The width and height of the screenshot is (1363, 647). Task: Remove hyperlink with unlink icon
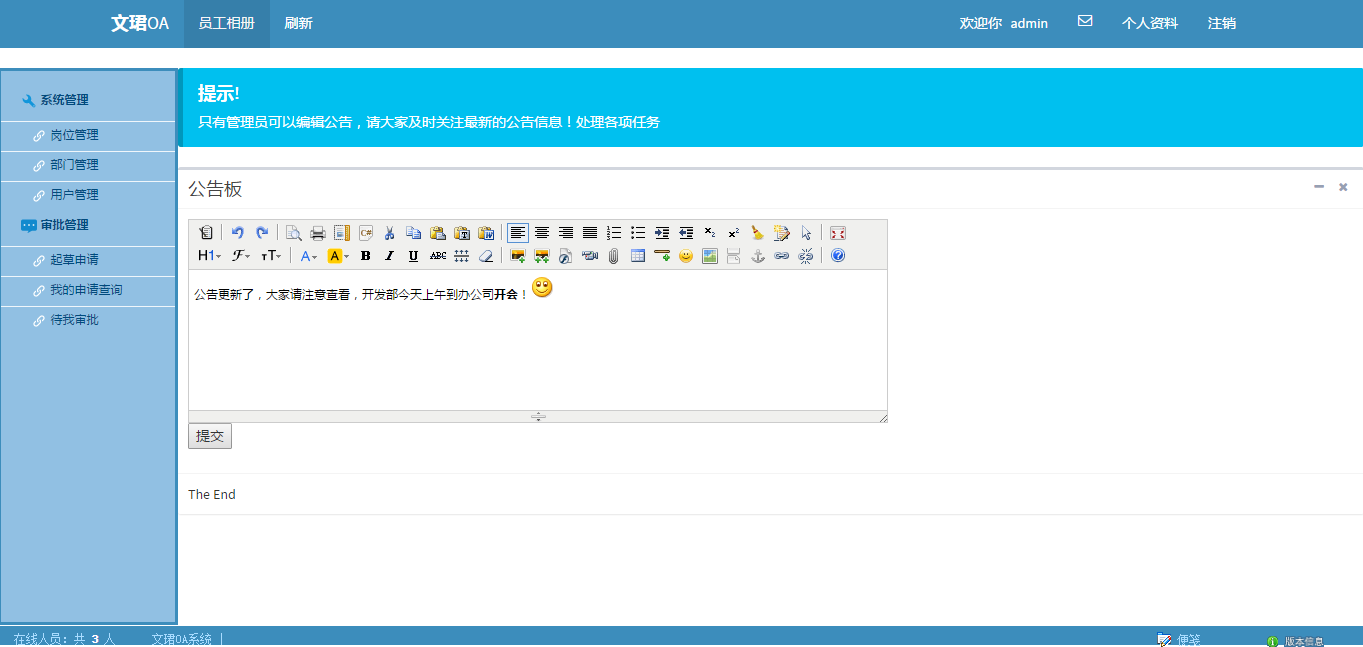point(806,256)
